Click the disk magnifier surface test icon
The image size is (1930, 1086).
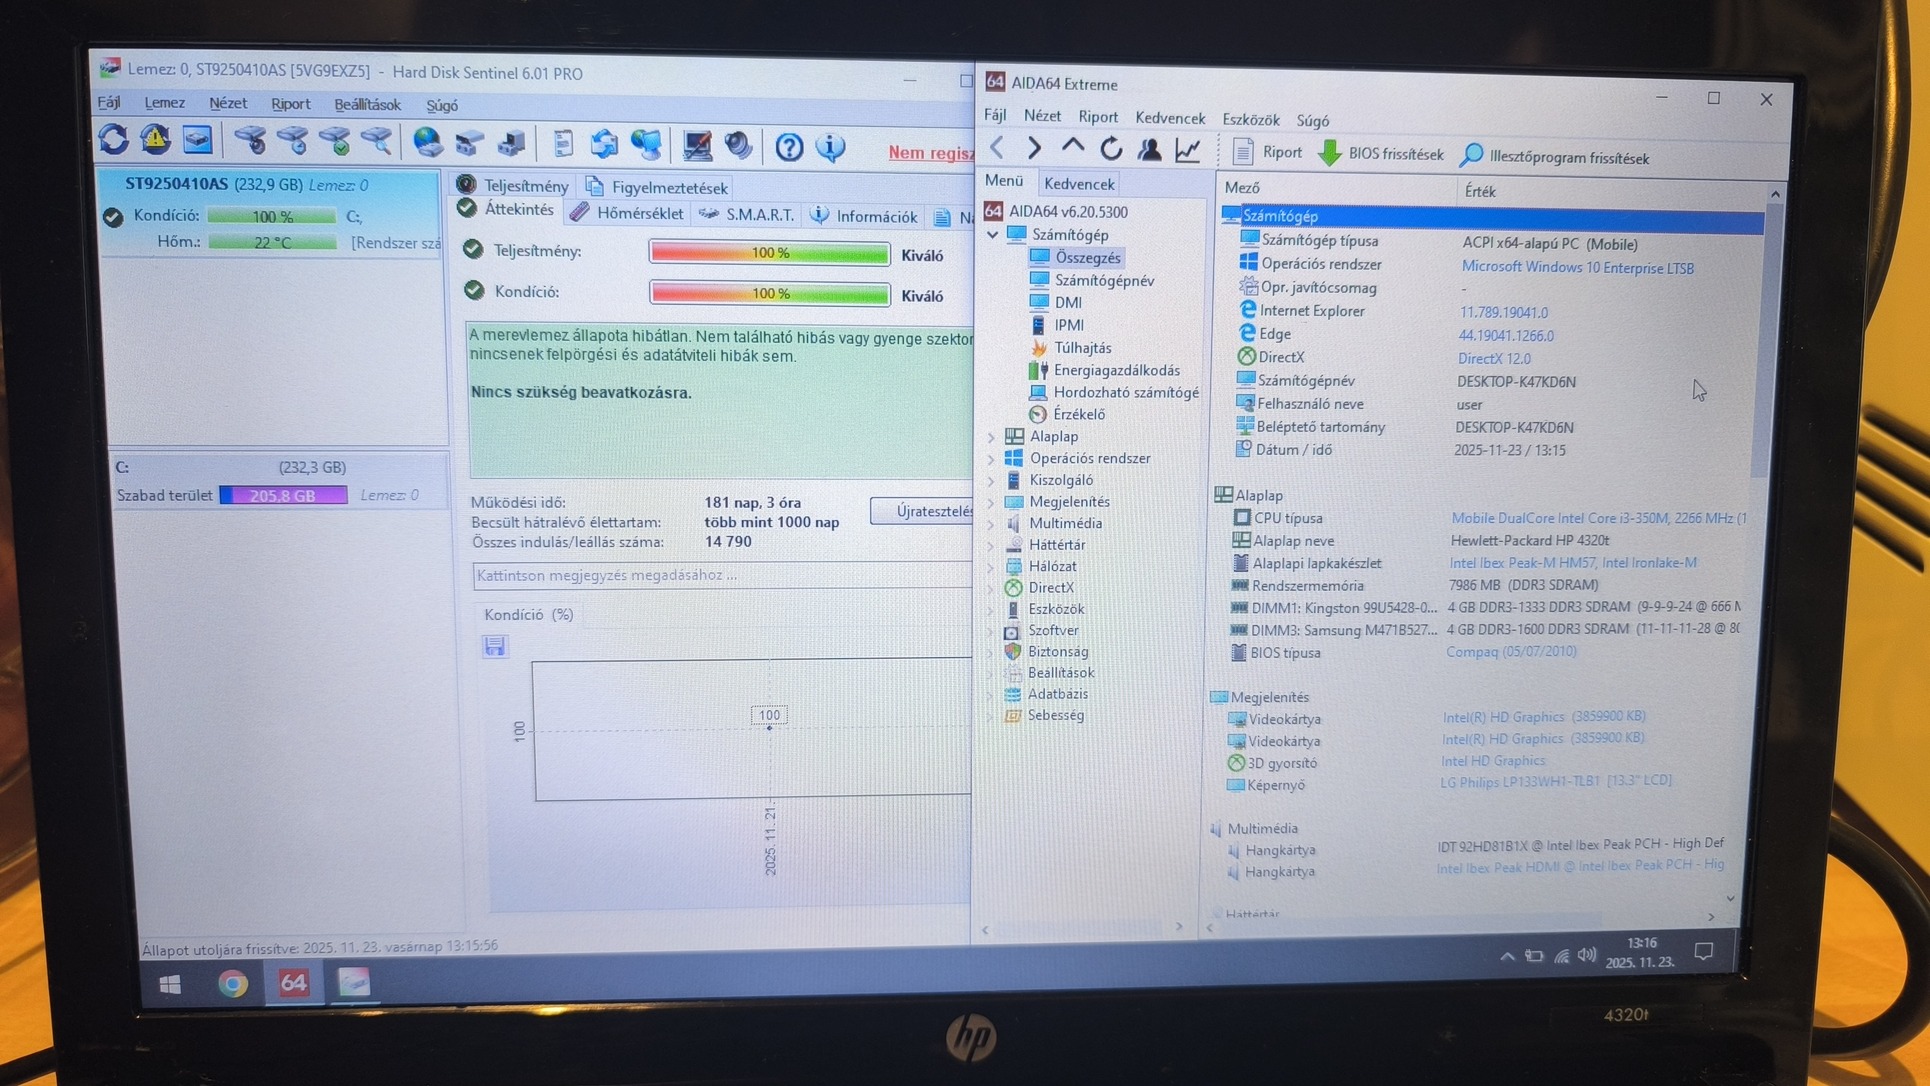[x=376, y=142]
